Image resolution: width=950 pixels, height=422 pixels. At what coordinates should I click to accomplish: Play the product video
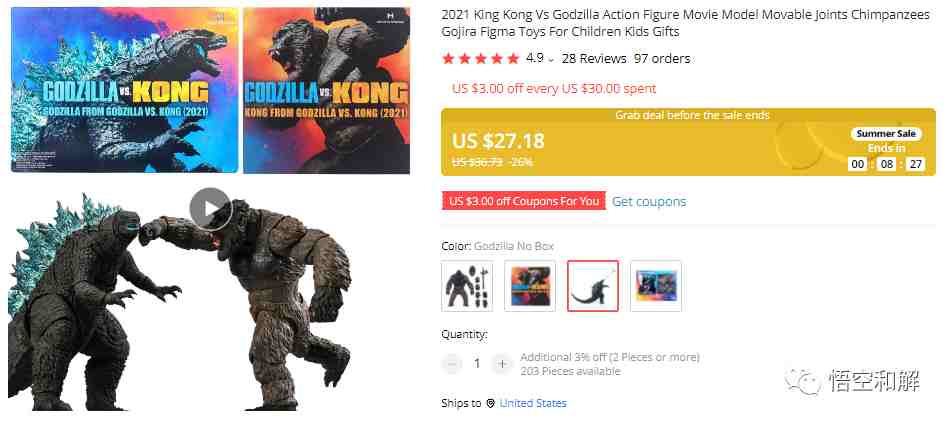[210, 208]
